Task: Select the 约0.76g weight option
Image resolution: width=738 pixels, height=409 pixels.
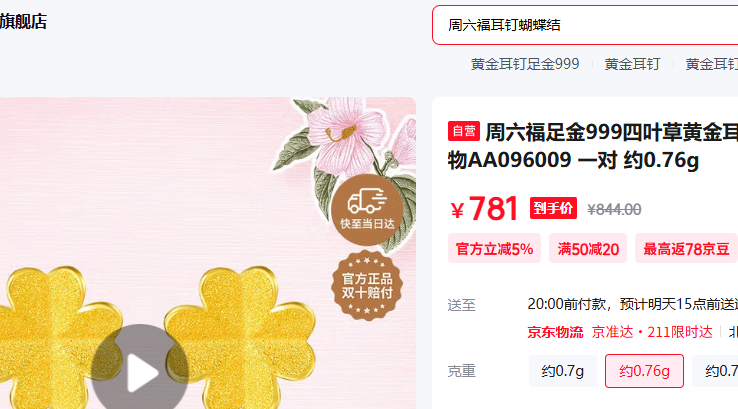Action: coord(644,371)
